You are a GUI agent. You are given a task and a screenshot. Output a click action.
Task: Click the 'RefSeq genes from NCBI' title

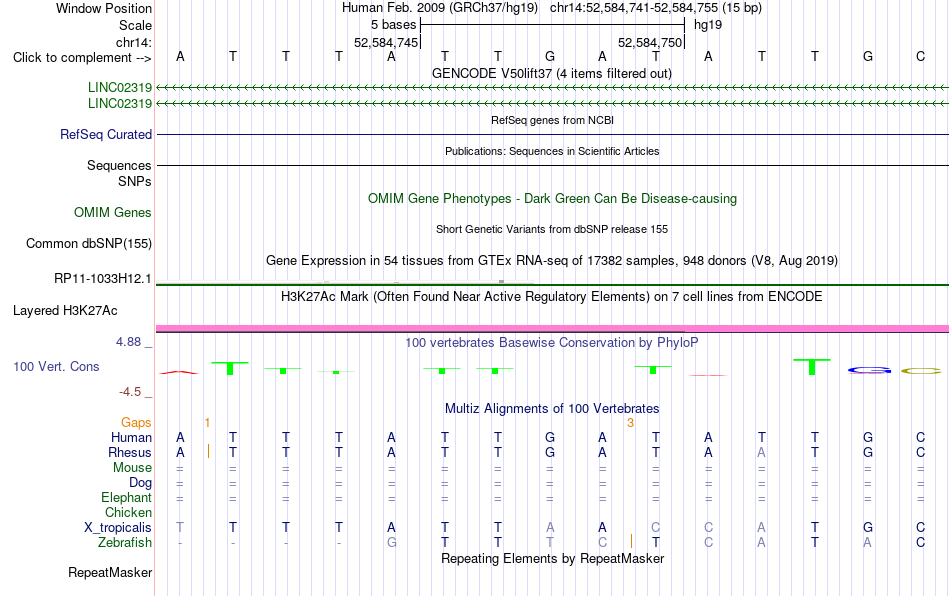[552, 120]
